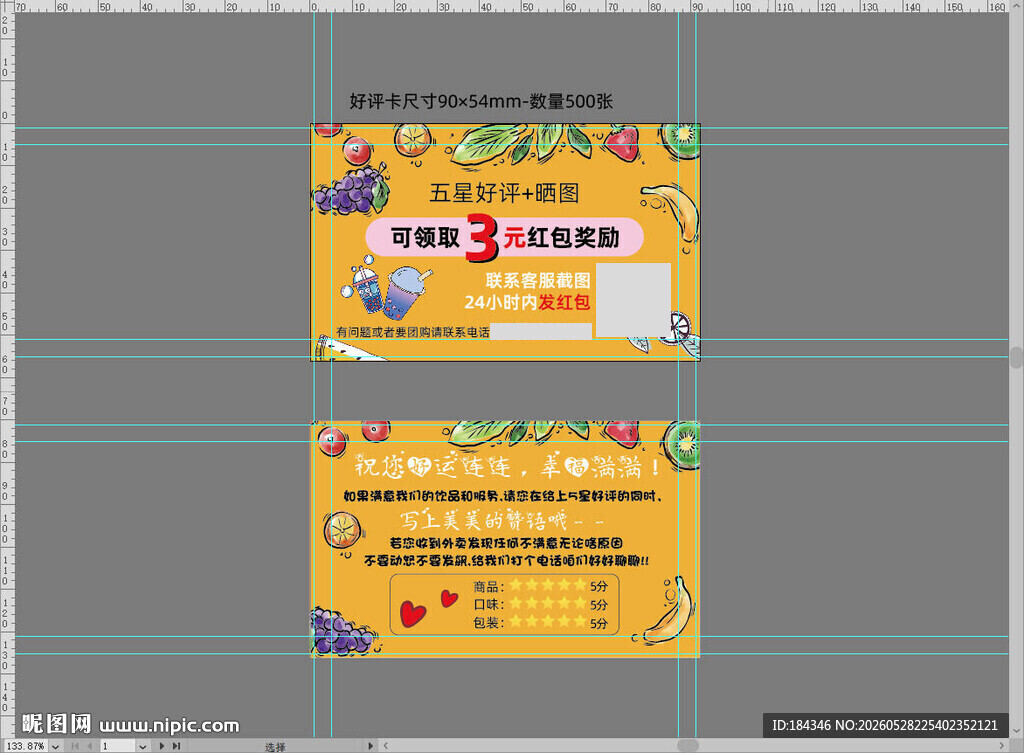Go to the first page button

75,746
